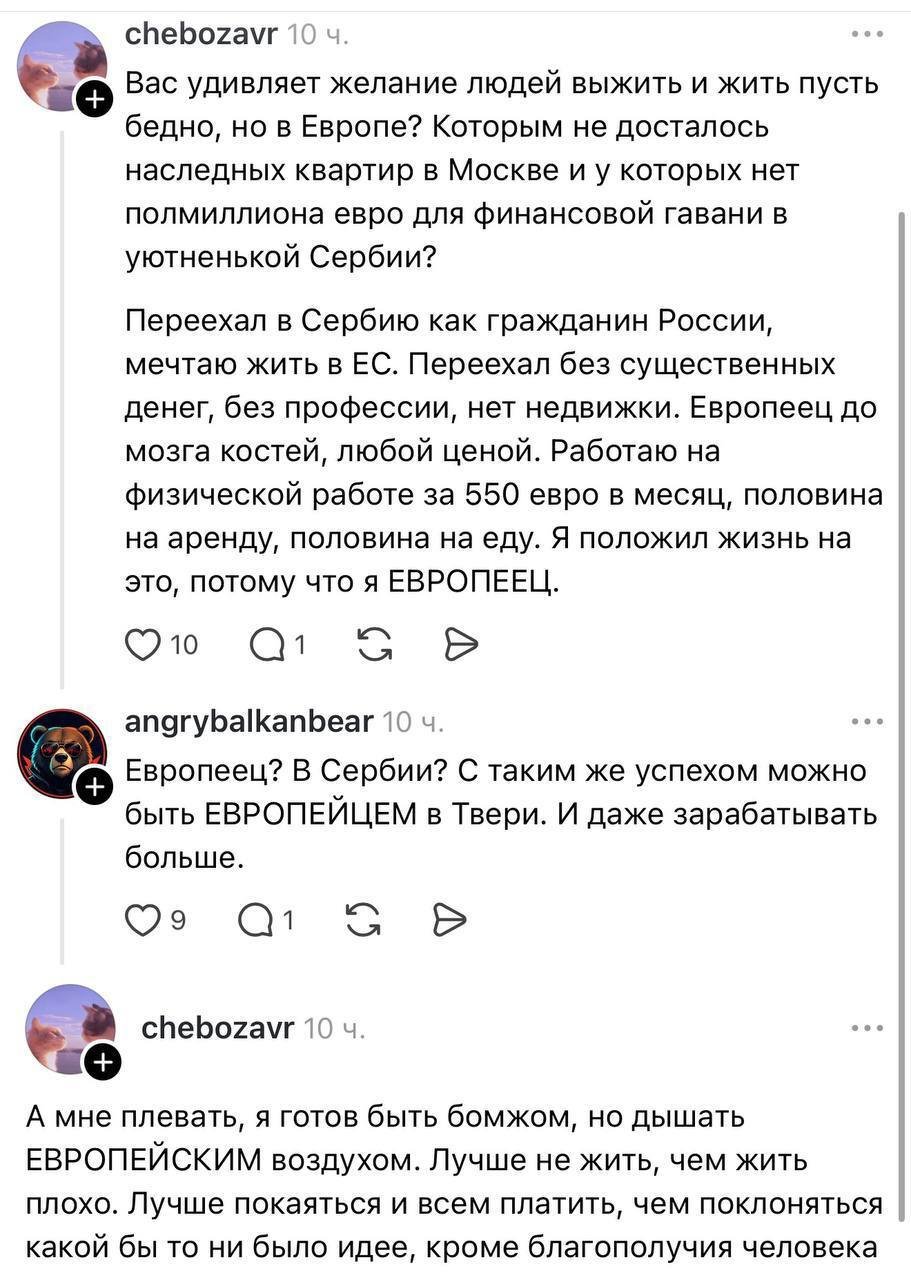Screen dimensions: 911x1280
Task: Open the post text about moving to Serbia
Action: coord(505,451)
